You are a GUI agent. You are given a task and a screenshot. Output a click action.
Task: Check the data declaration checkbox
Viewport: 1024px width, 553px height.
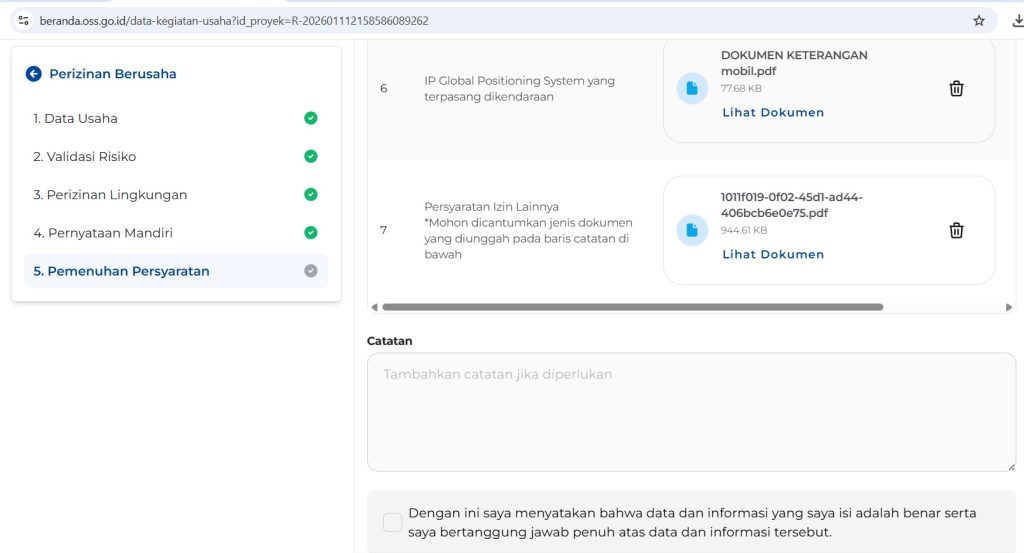[x=393, y=522]
